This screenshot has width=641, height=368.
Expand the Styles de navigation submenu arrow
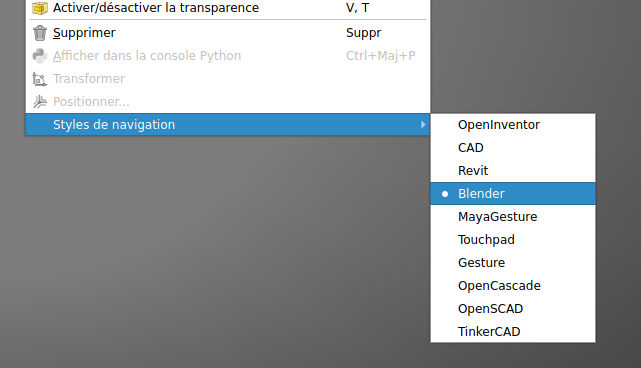coord(423,124)
